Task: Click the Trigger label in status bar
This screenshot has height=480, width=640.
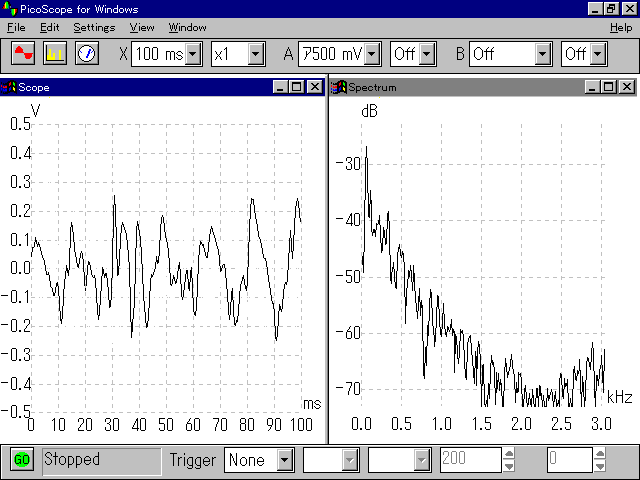Action: pyautogui.click(x=193, y=460)
